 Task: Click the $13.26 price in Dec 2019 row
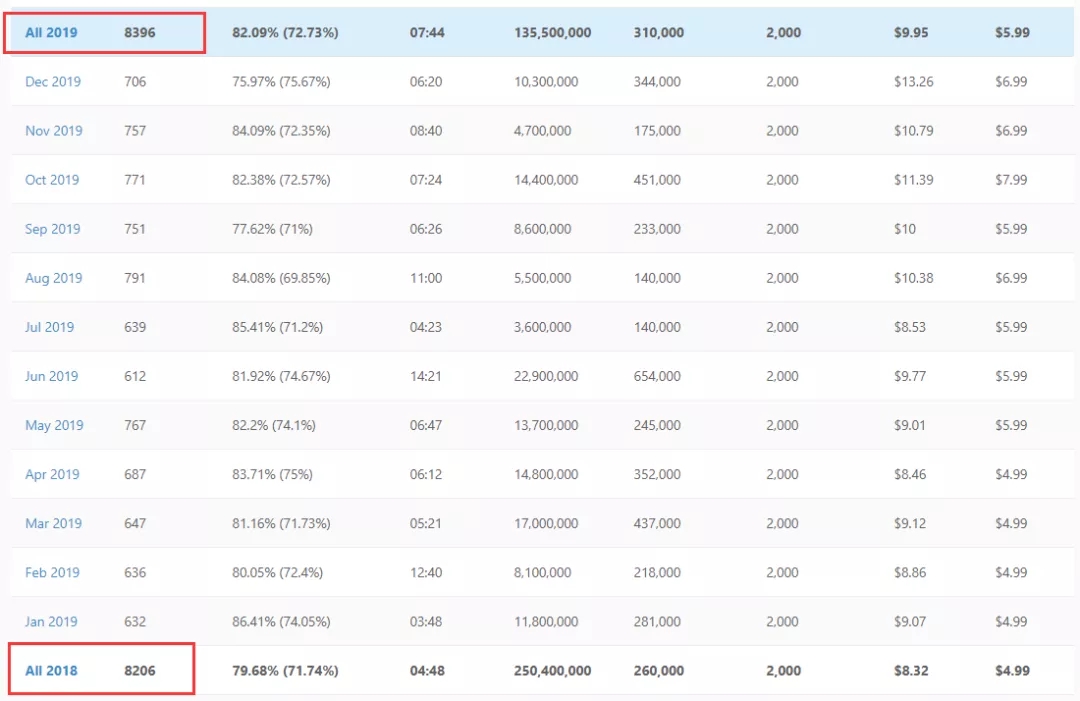click(x=913, y=81)
